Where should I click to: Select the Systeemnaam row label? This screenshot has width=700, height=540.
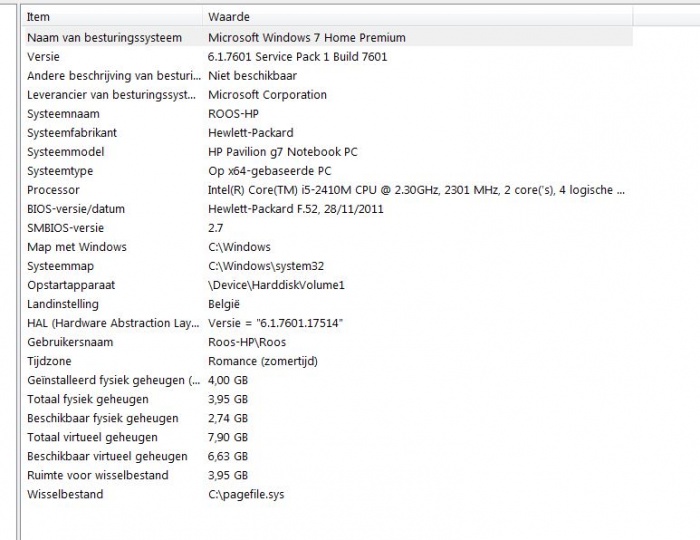click(x=63, y=114)
